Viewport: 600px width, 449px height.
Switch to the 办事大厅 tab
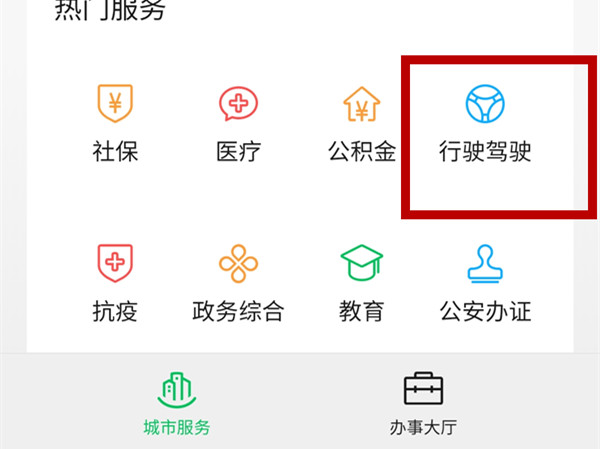click(x=423, y=404)
